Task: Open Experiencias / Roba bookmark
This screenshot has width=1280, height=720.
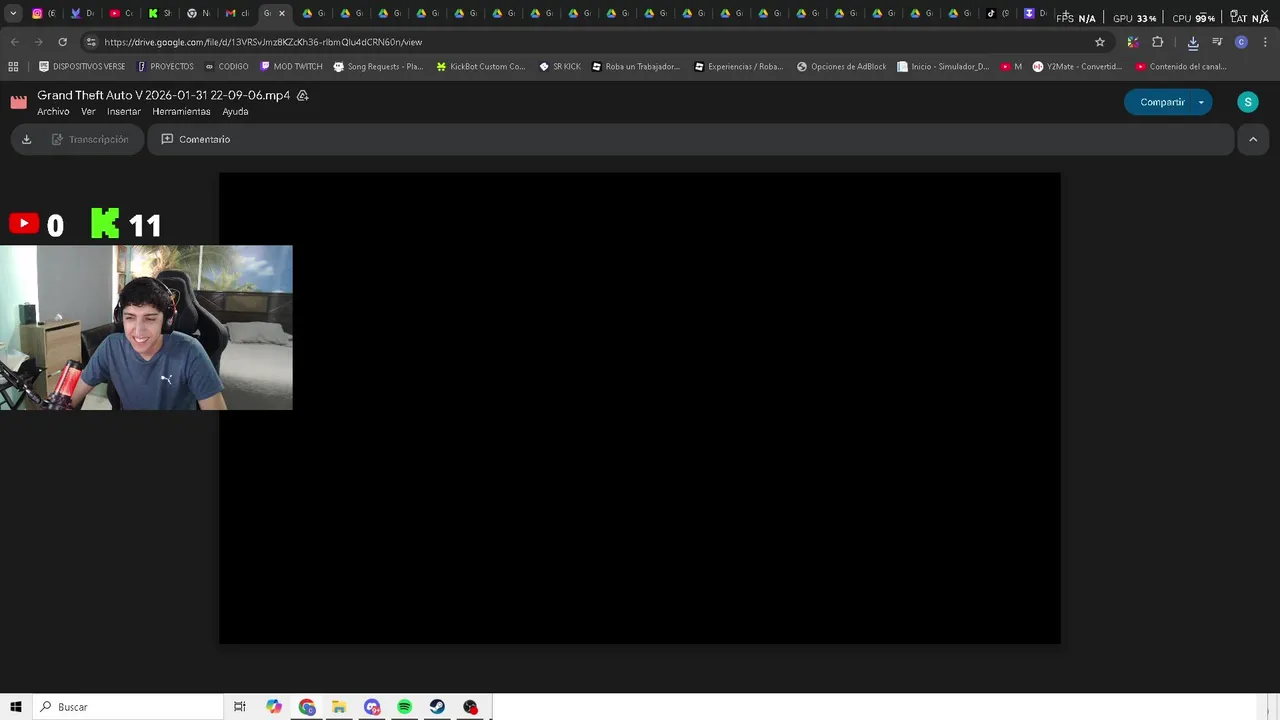Action: [x=739, y=67]
